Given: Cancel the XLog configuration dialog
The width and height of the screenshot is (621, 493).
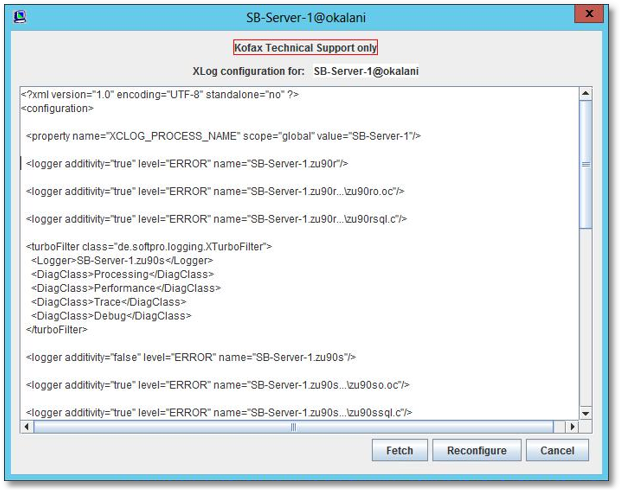Looking at the screenshot, I should click(557, 450).
